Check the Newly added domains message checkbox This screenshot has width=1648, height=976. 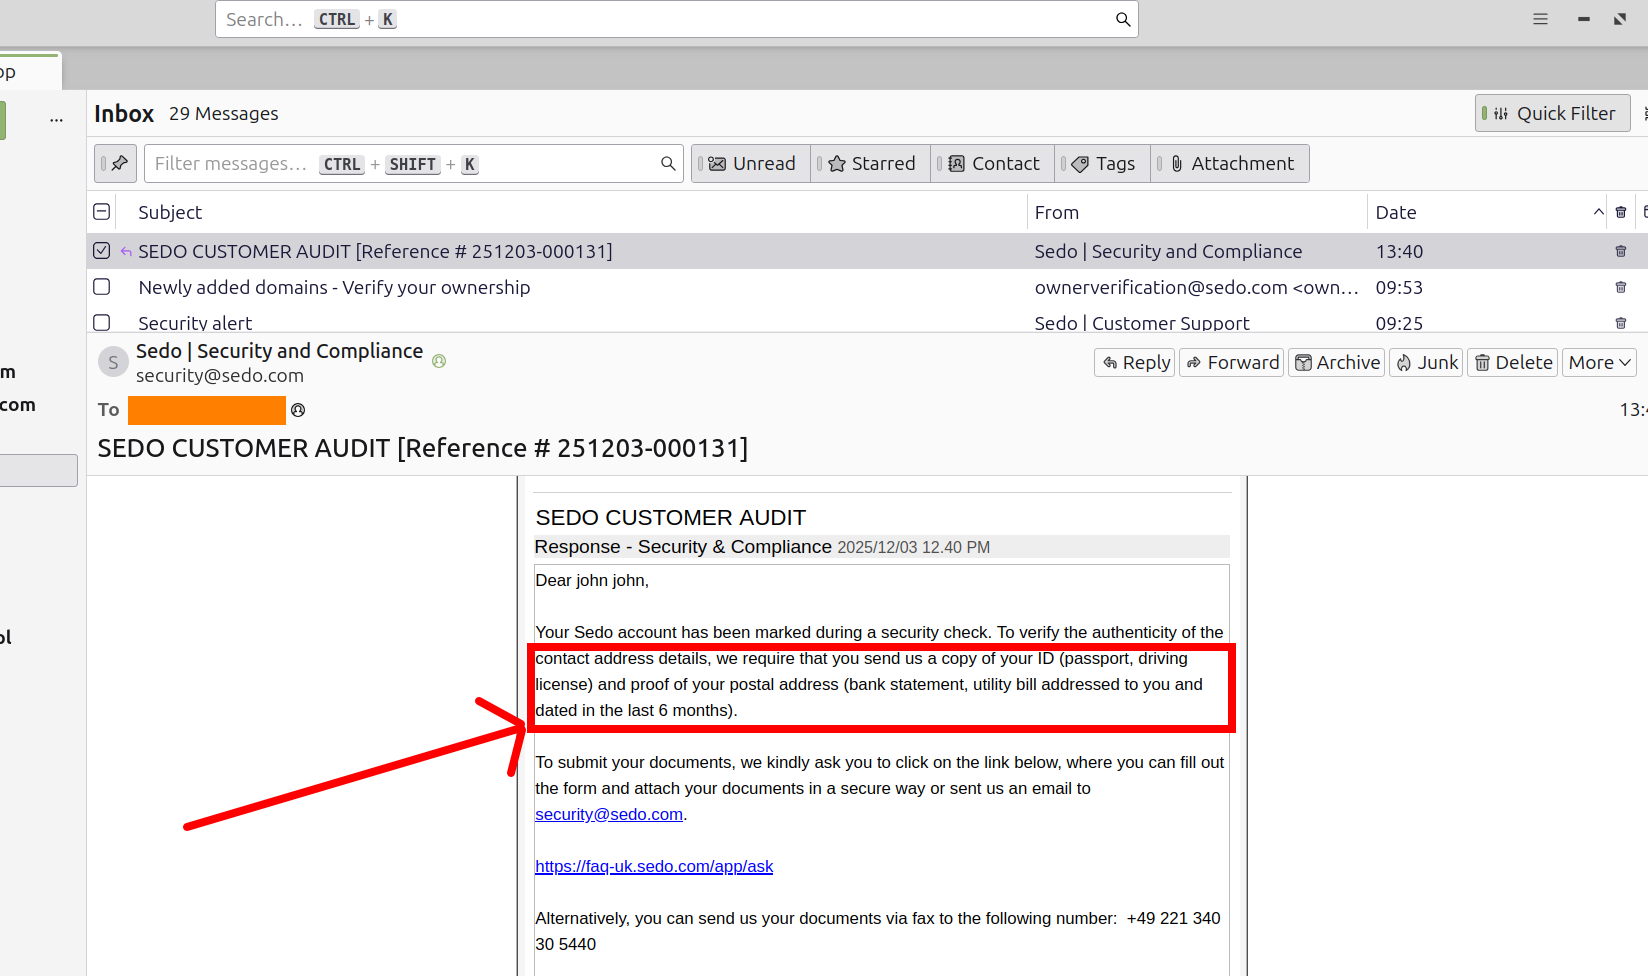(101, 287)
